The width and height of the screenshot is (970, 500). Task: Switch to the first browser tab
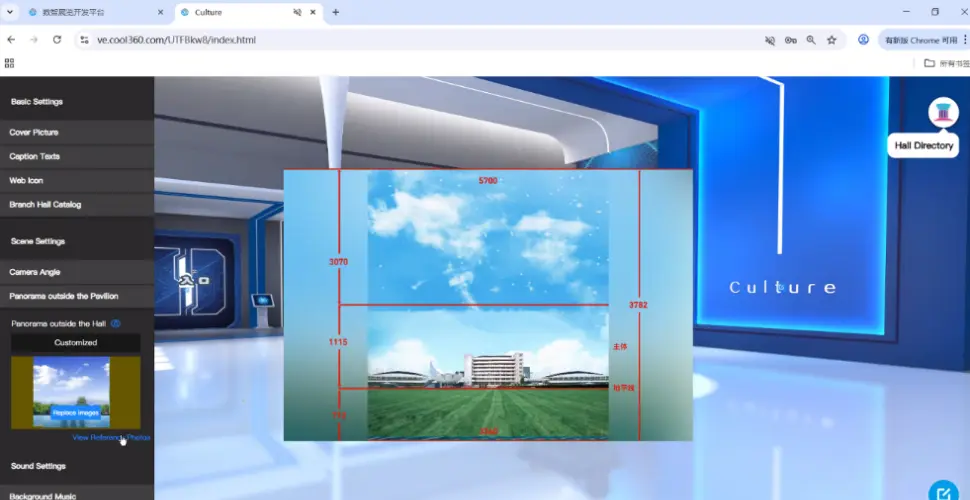[x=95, y=12]
